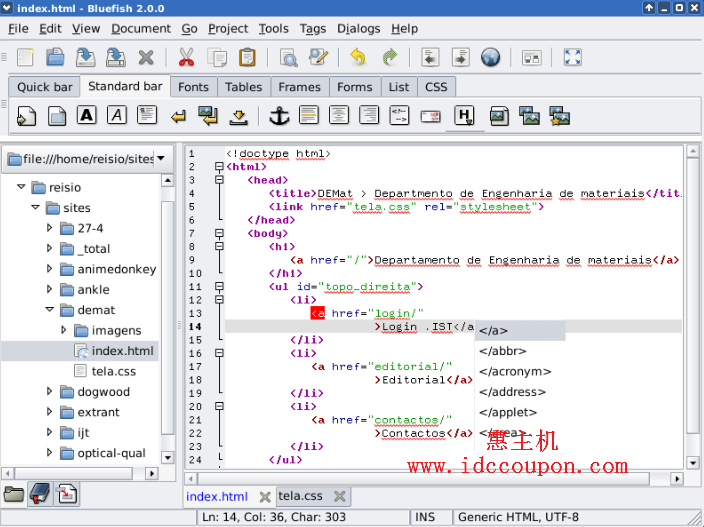Insert italic tag with the italic A icon

(x=117, y=115)
